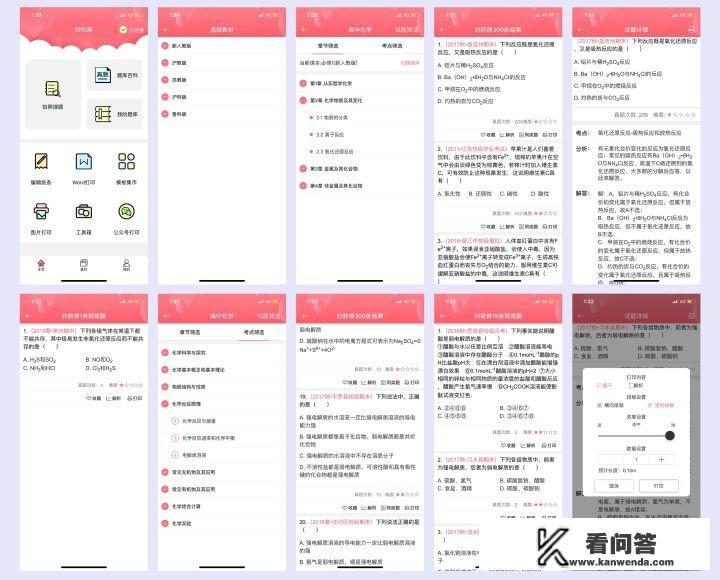Tap the pencil-on-paper note editing icon

[x=41, y=161]
